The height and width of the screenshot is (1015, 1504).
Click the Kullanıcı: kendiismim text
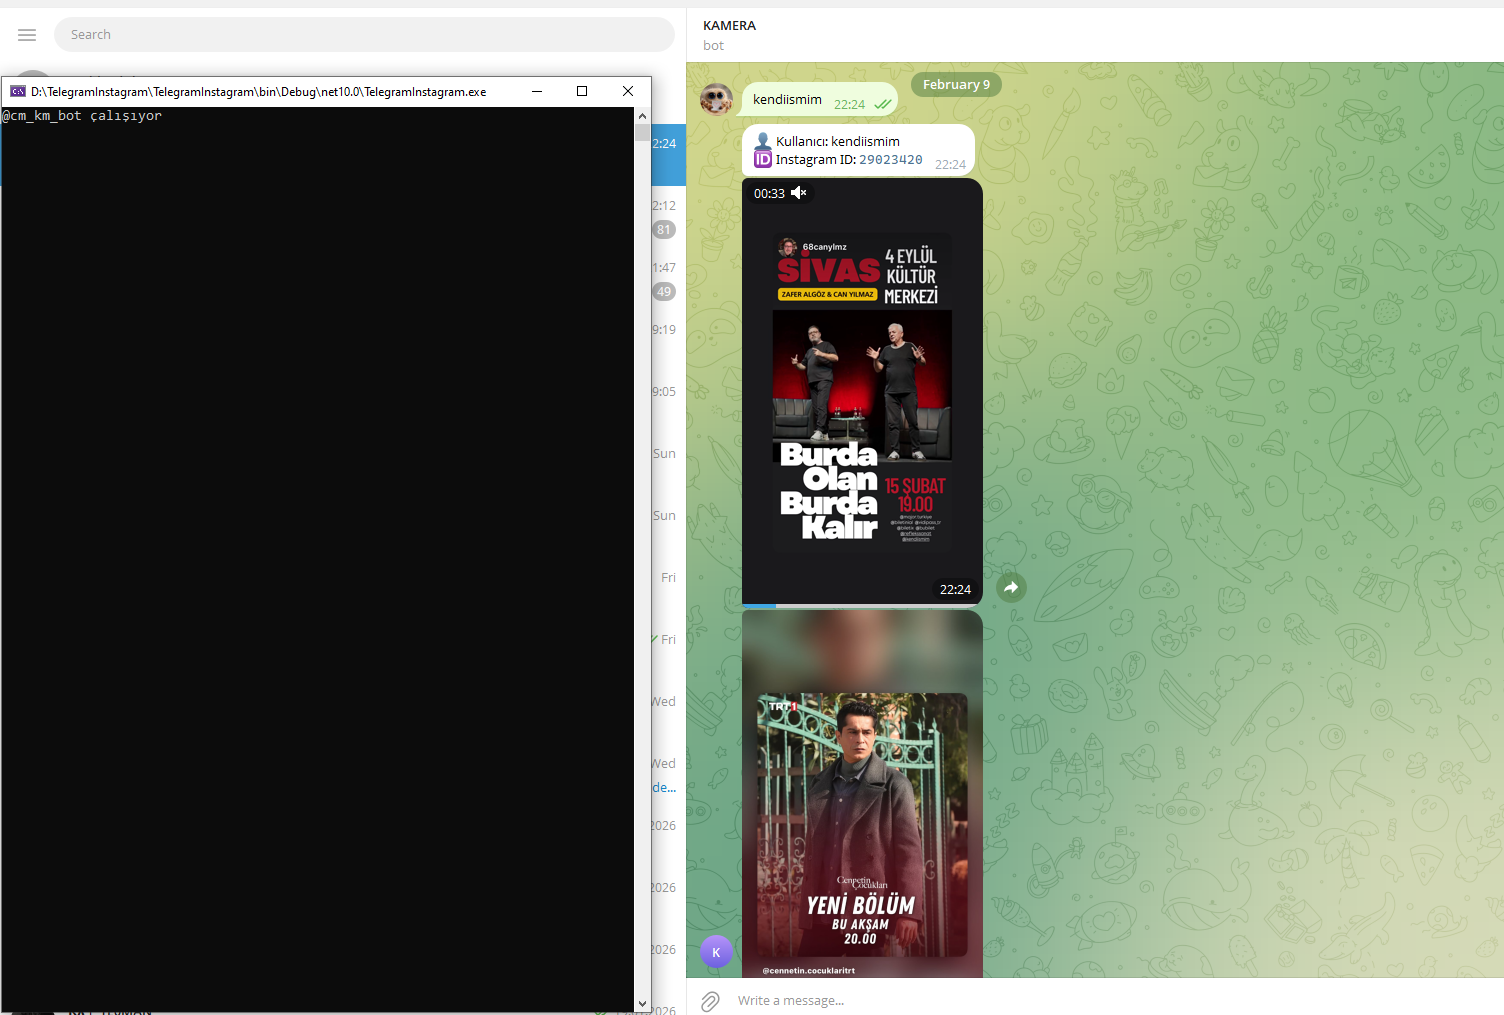coord(838,142)
